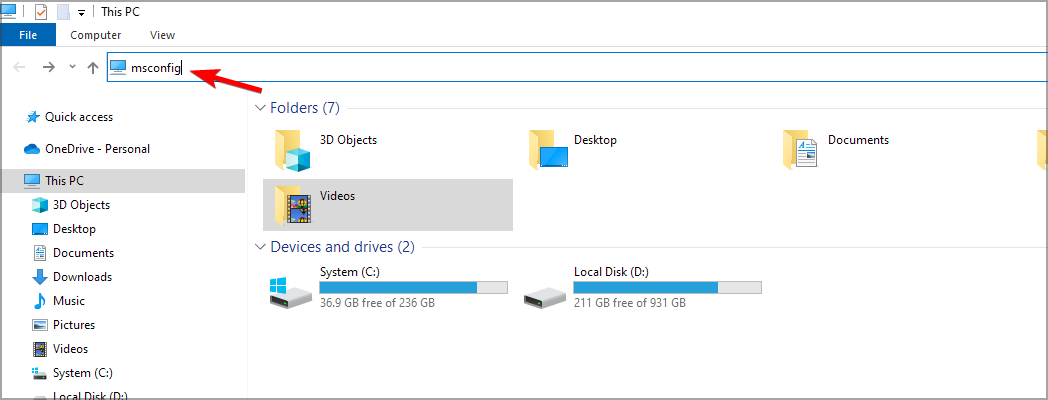1048x400 pixels.
Task: Switch to the Computer ribbon tab
Action: [96, 35]
